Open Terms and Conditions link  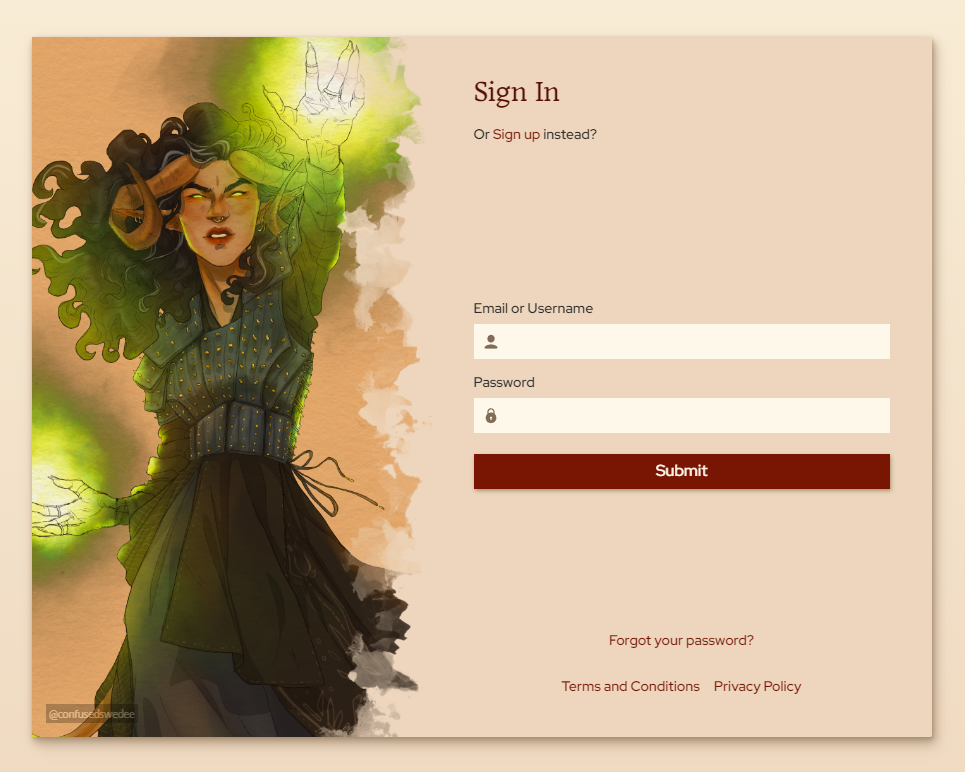point(630,686)
